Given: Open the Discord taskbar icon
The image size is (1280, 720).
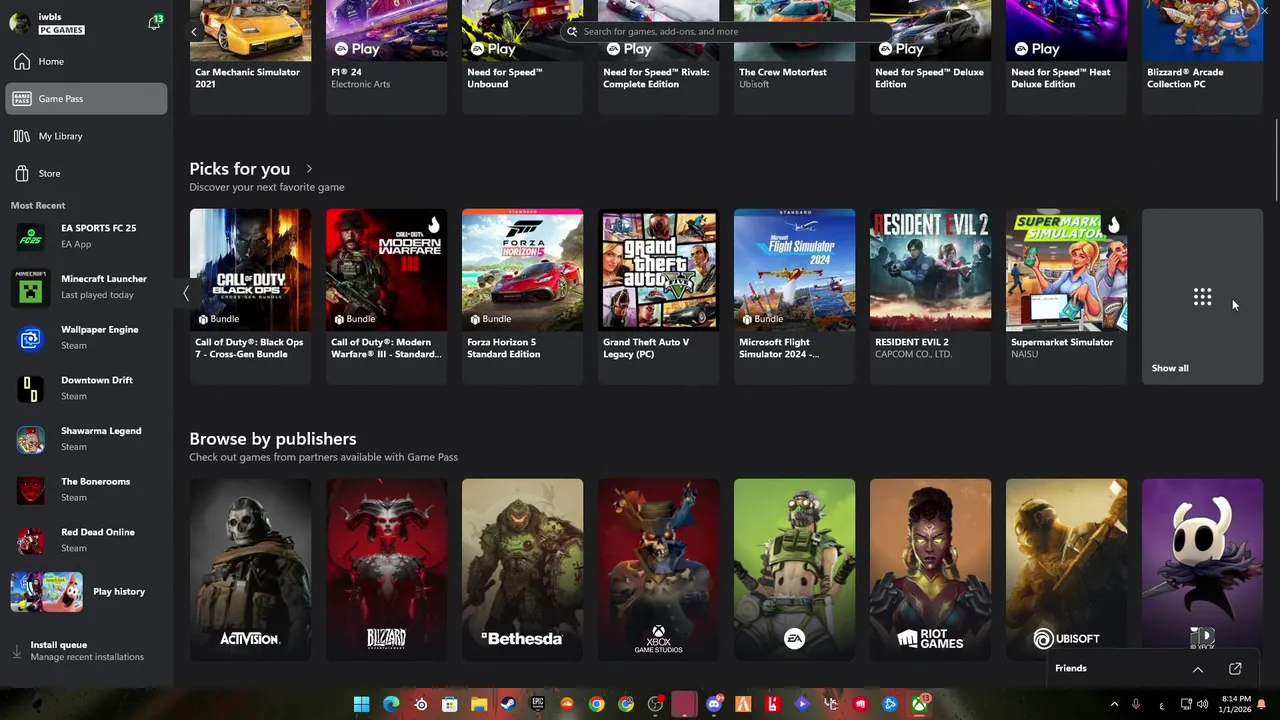Looking at the screenshot, I should click(714, 704).
